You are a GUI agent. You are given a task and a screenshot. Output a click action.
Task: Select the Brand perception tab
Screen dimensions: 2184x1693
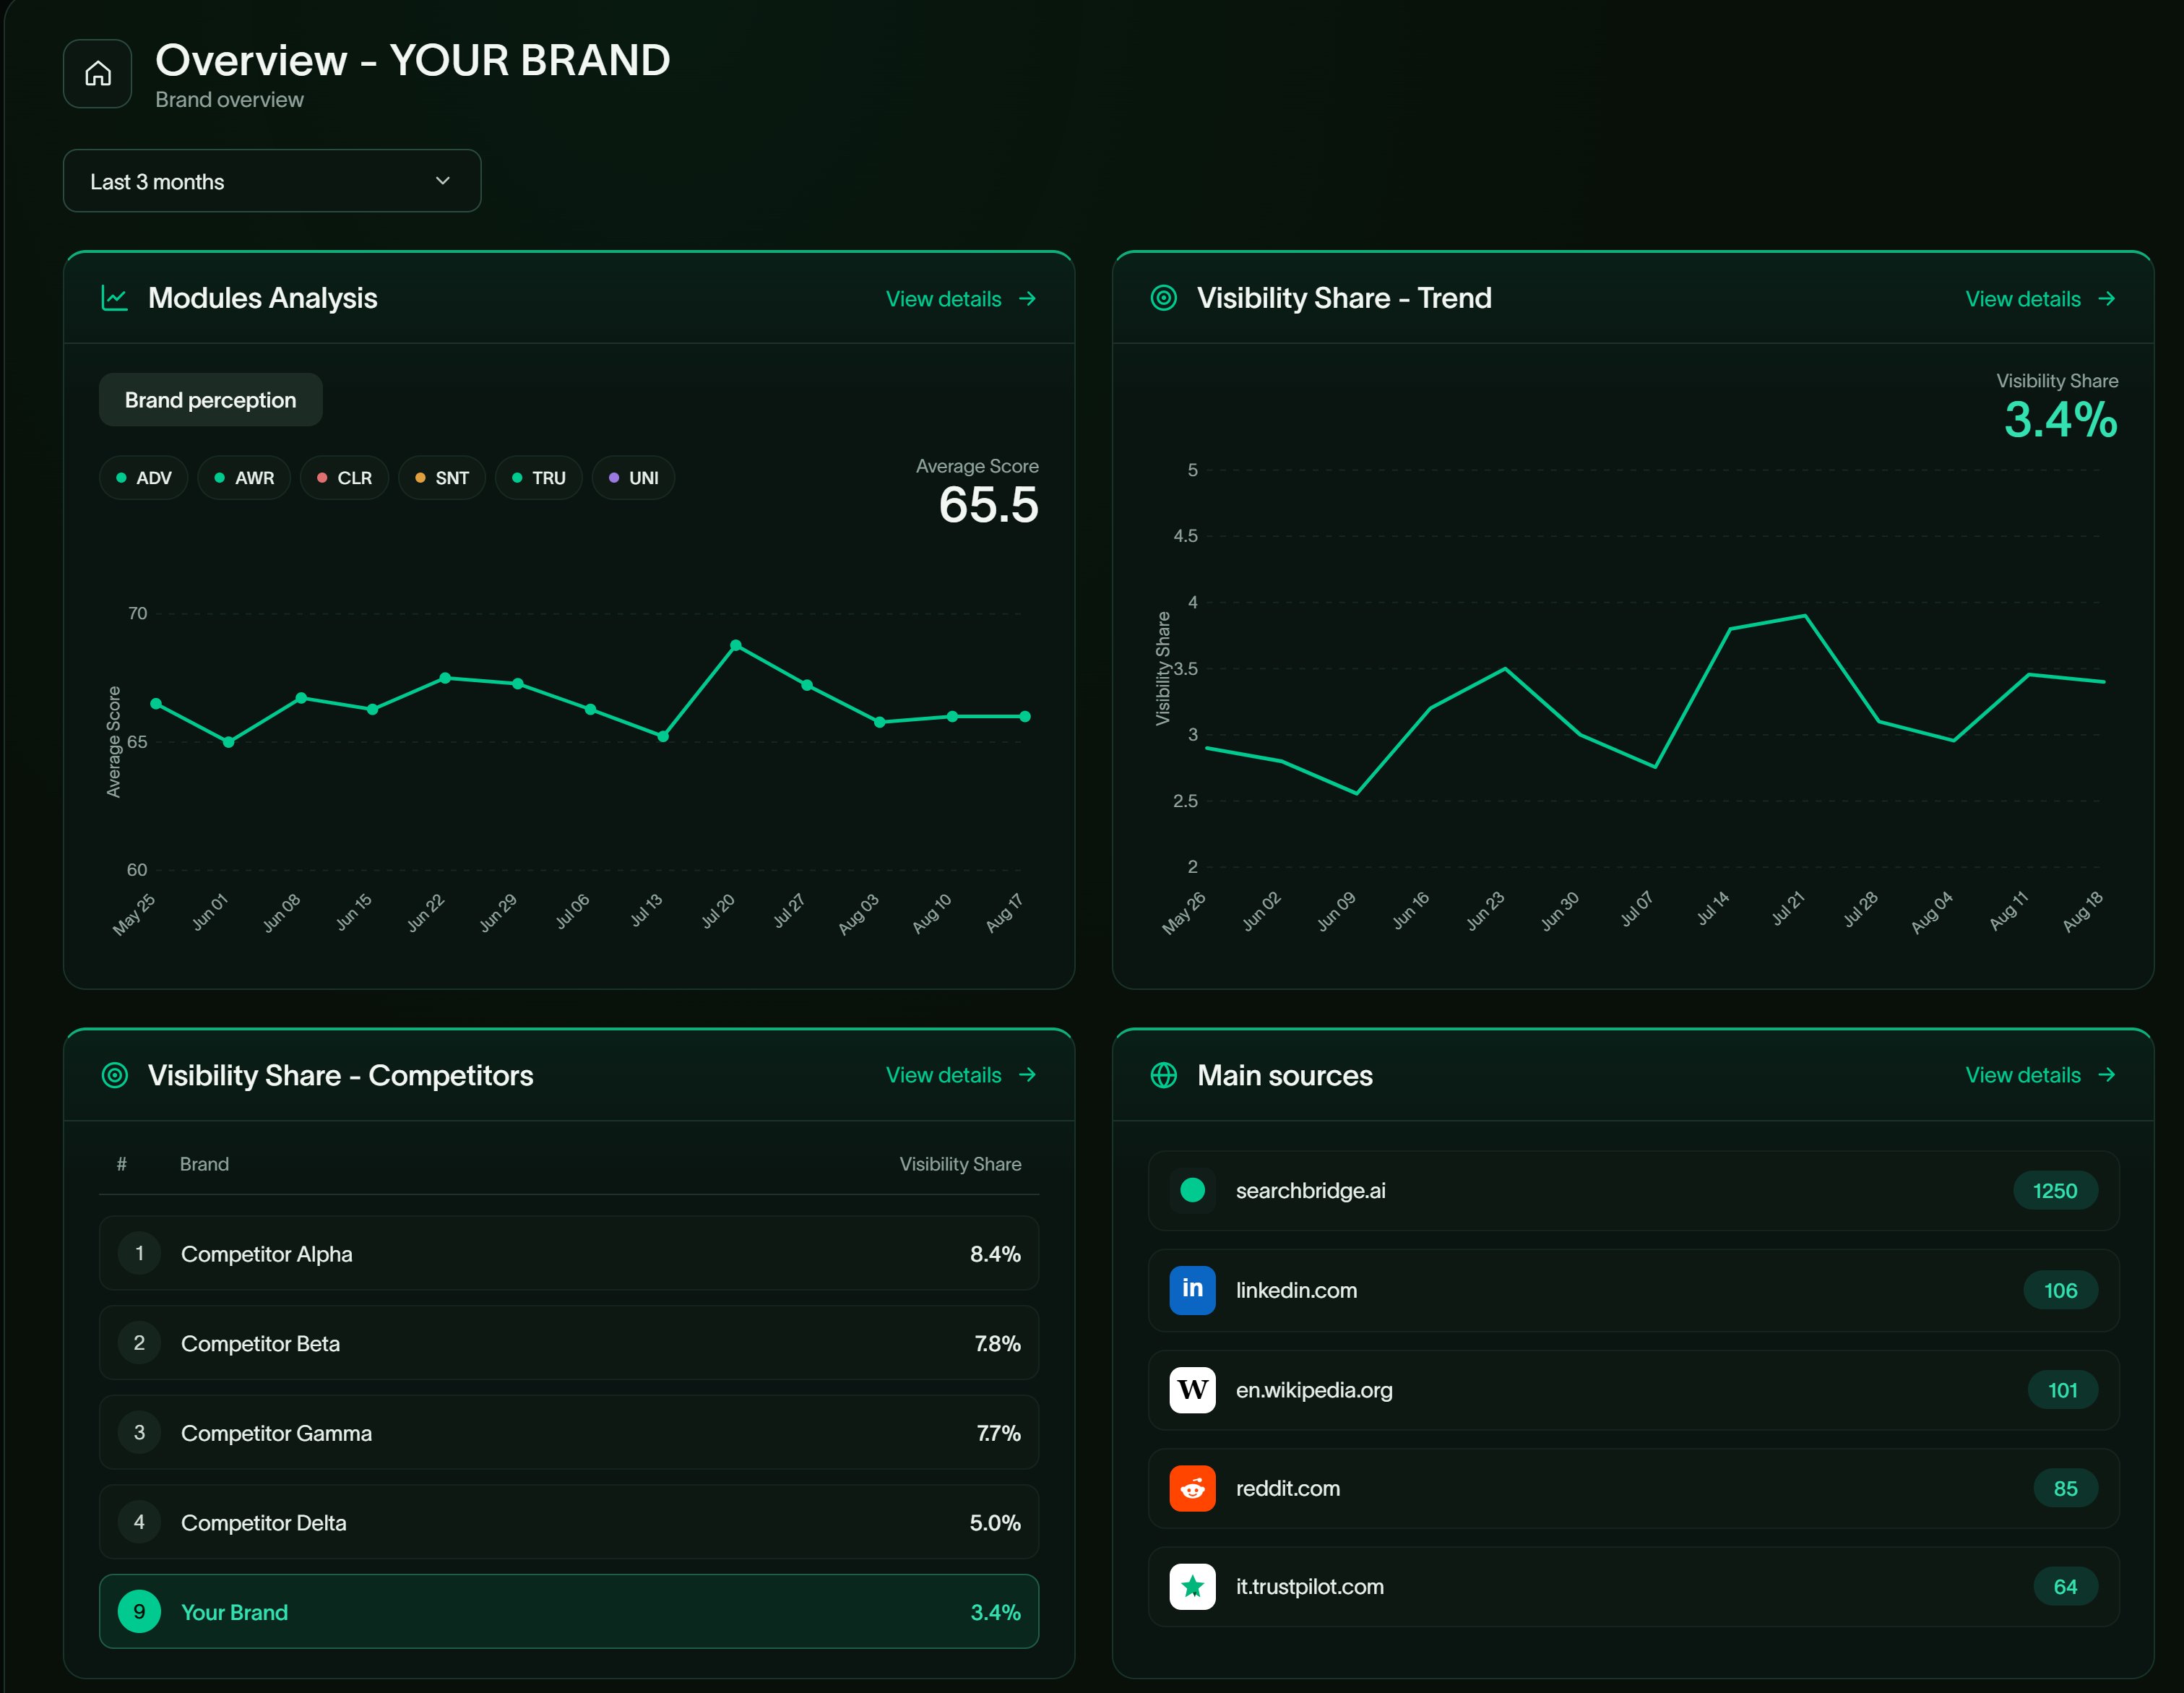[210, 400]
